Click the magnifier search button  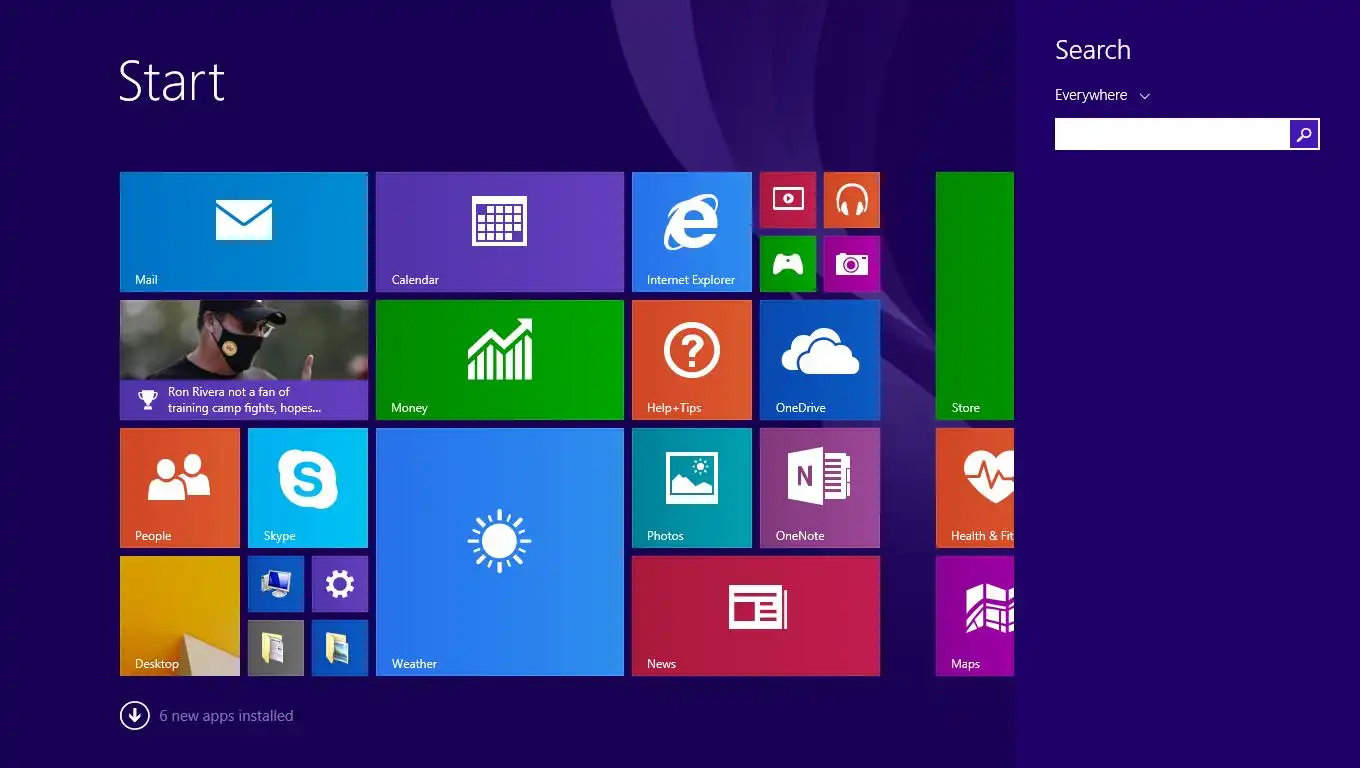(x=1304, y=134)
